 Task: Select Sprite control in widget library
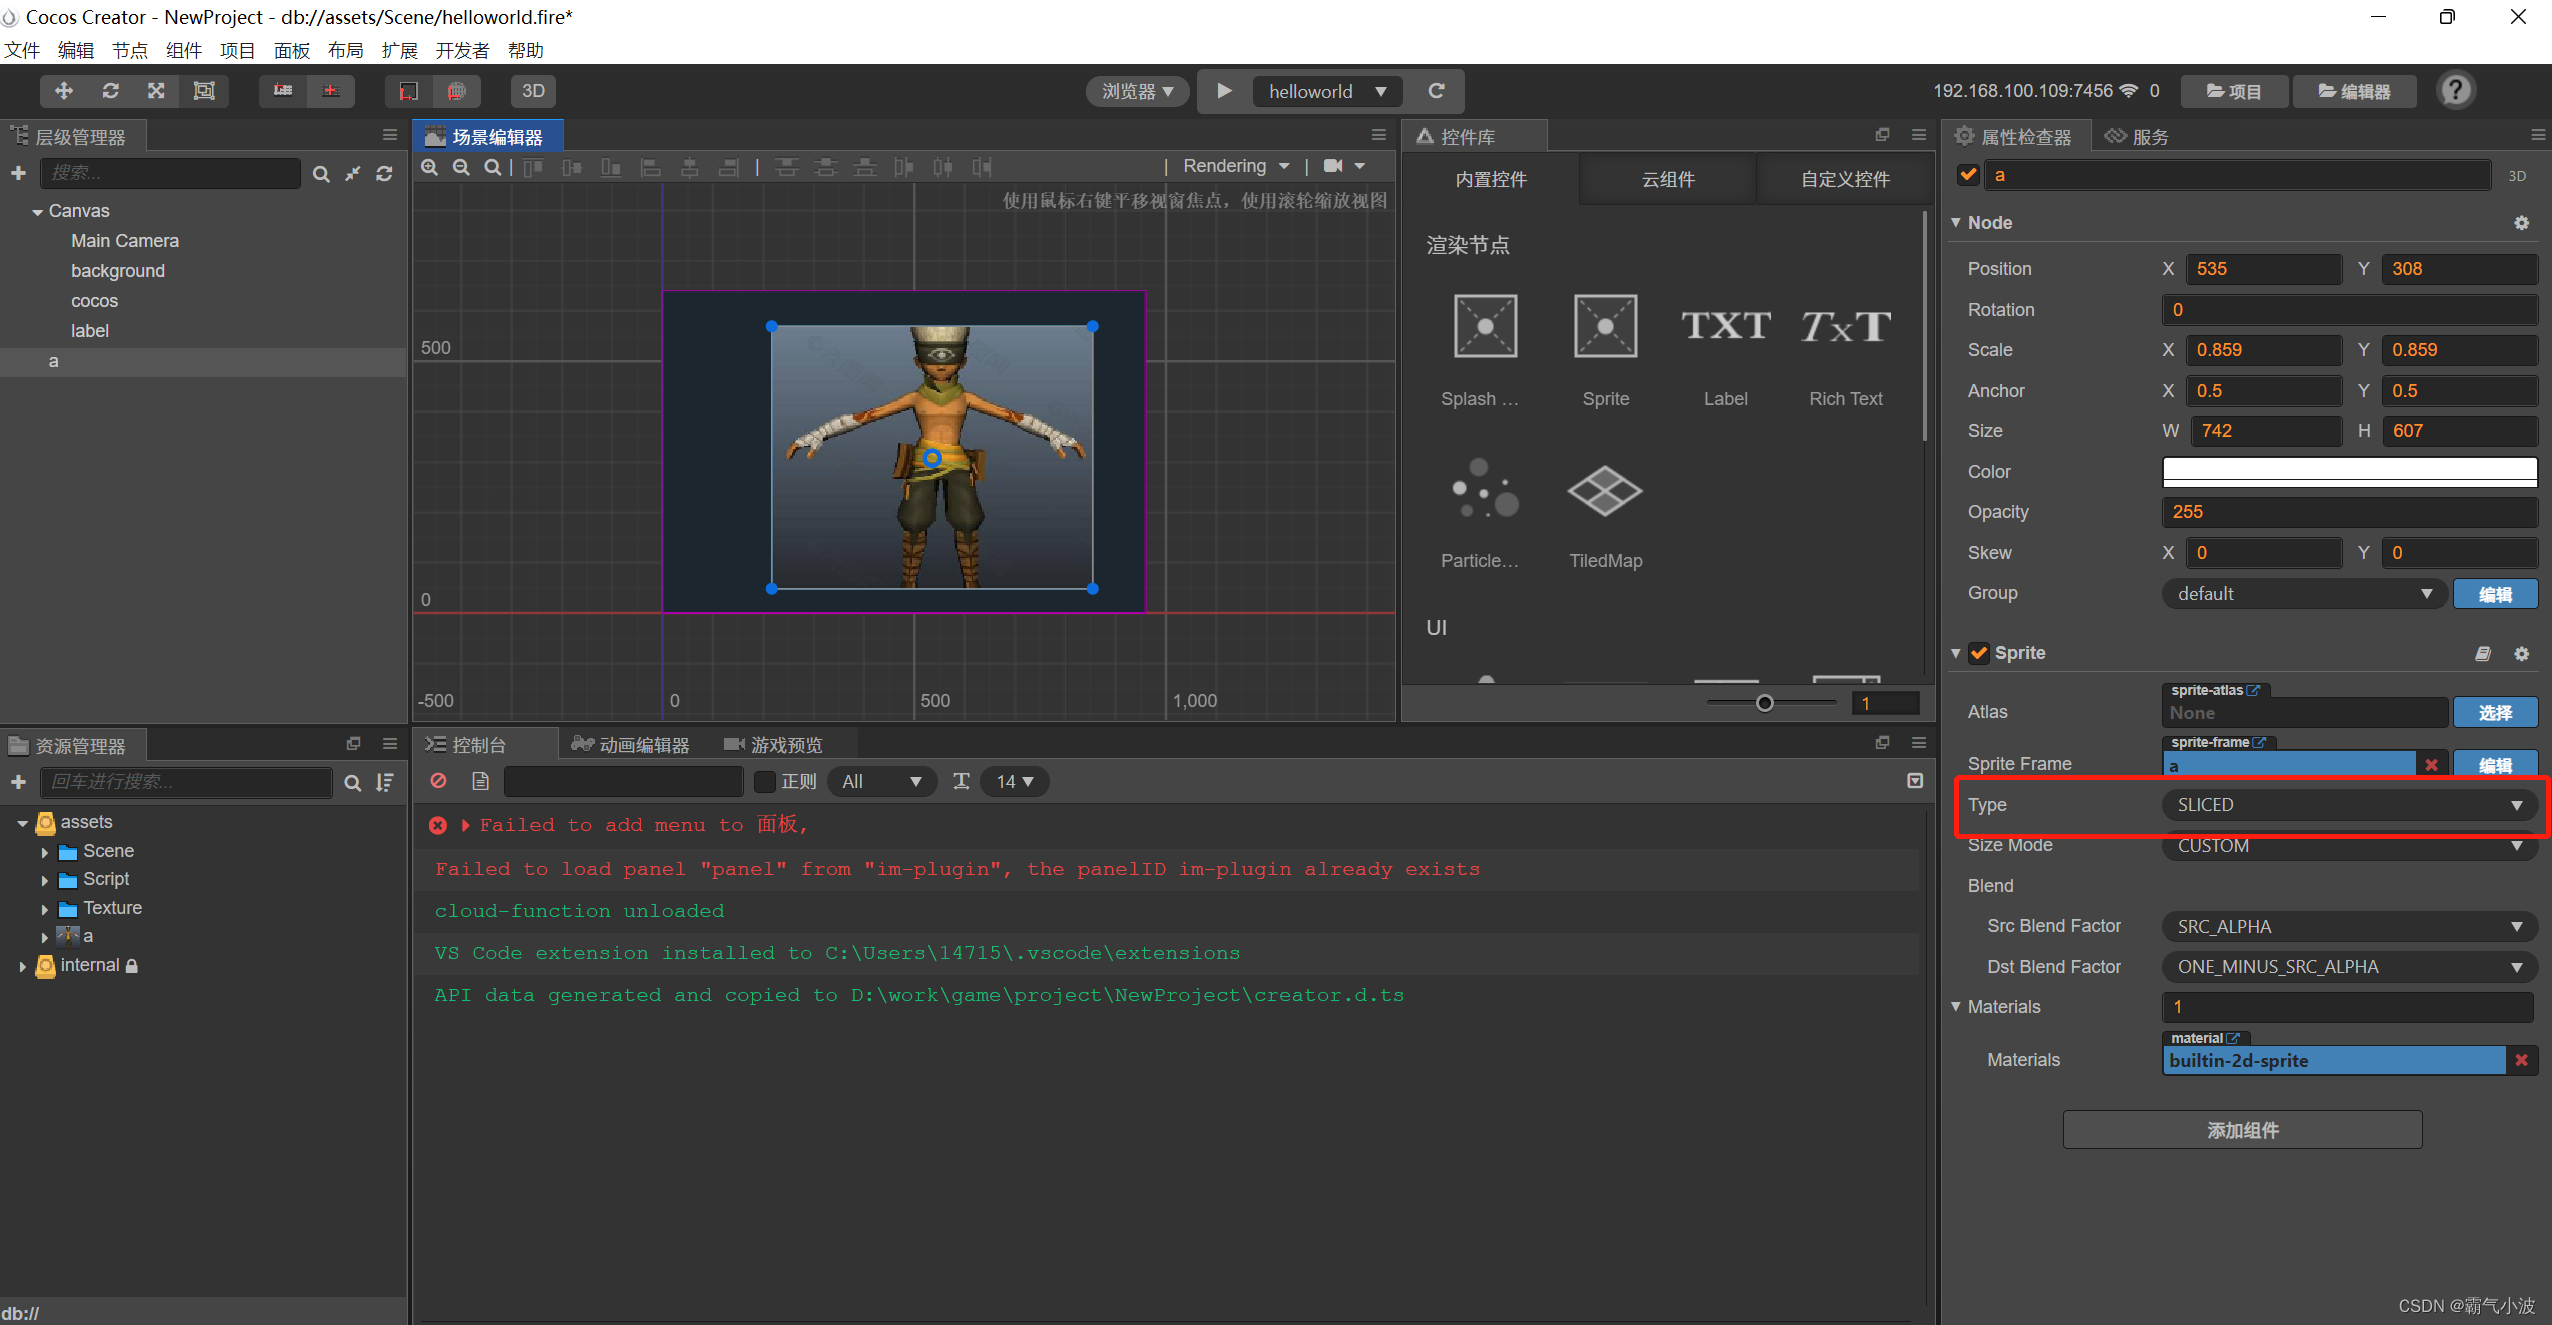click(1605, 350)
